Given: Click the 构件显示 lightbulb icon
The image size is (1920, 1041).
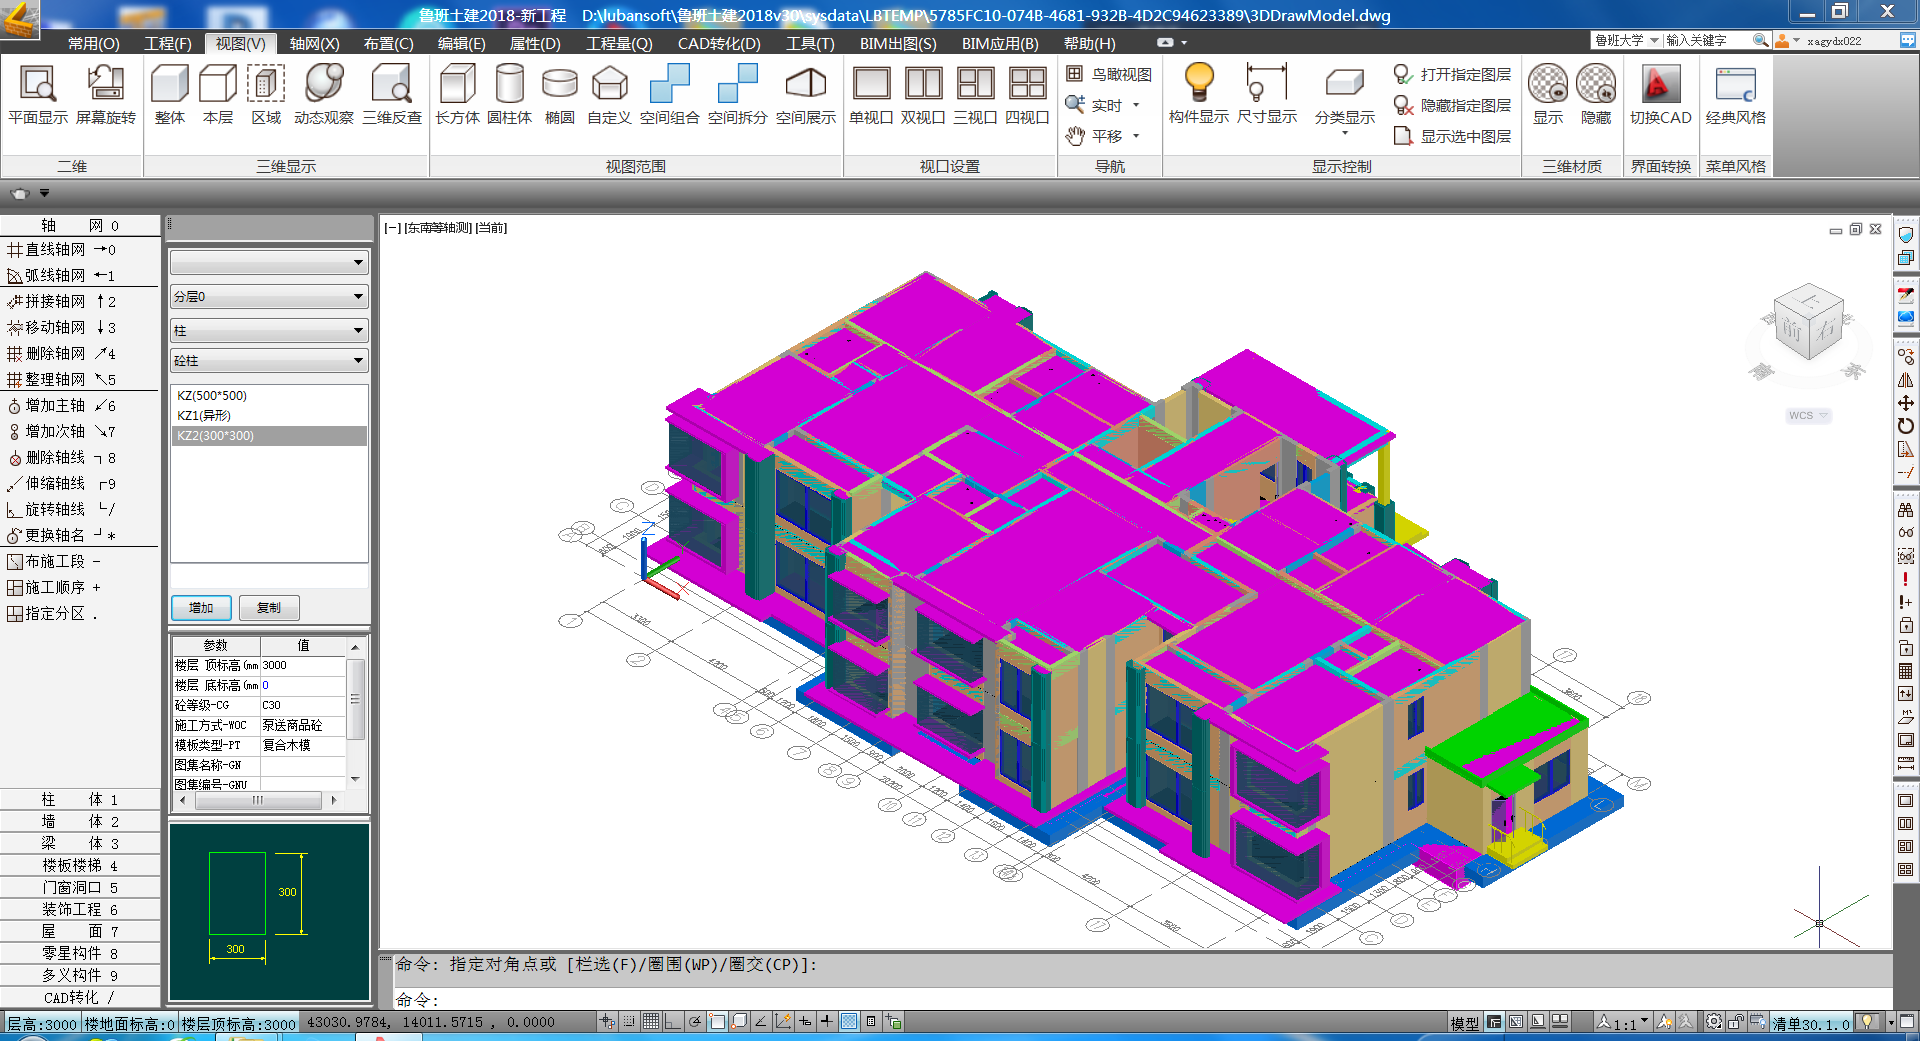Looking at the screenshot, I should 1198,85.
